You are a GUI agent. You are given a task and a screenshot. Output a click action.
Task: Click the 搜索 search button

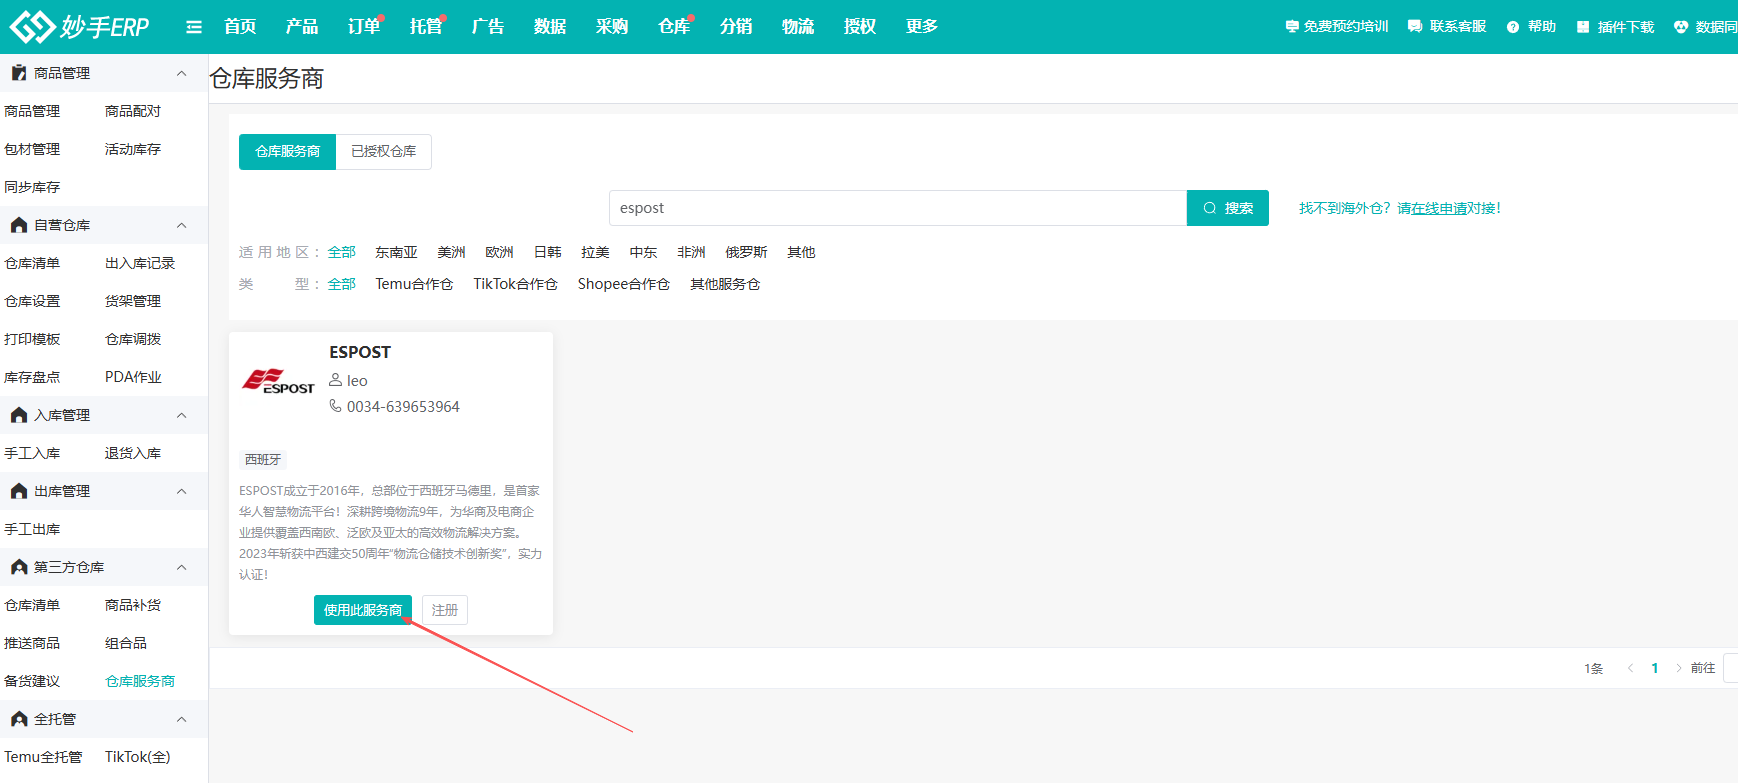(x=1228, y=208)
